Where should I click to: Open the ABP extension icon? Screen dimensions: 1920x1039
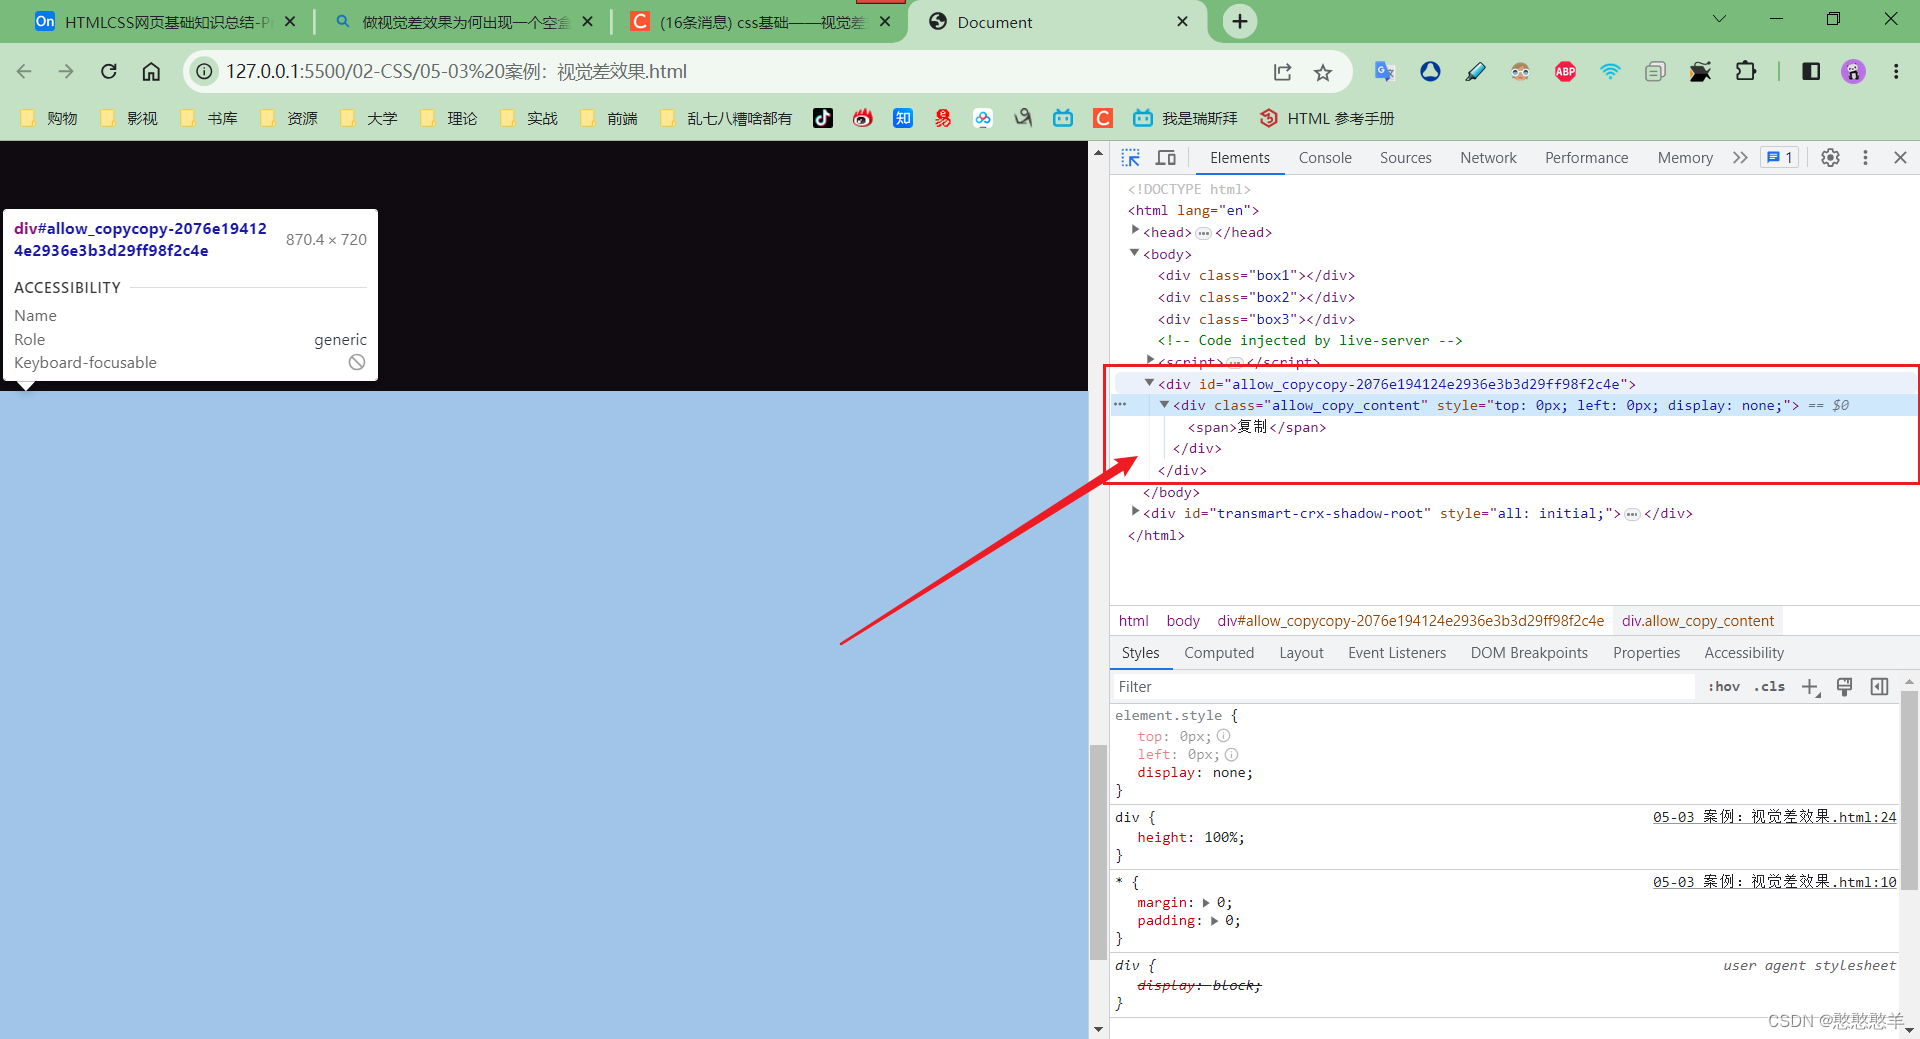pyautogui.click(x=1565, y=71)
